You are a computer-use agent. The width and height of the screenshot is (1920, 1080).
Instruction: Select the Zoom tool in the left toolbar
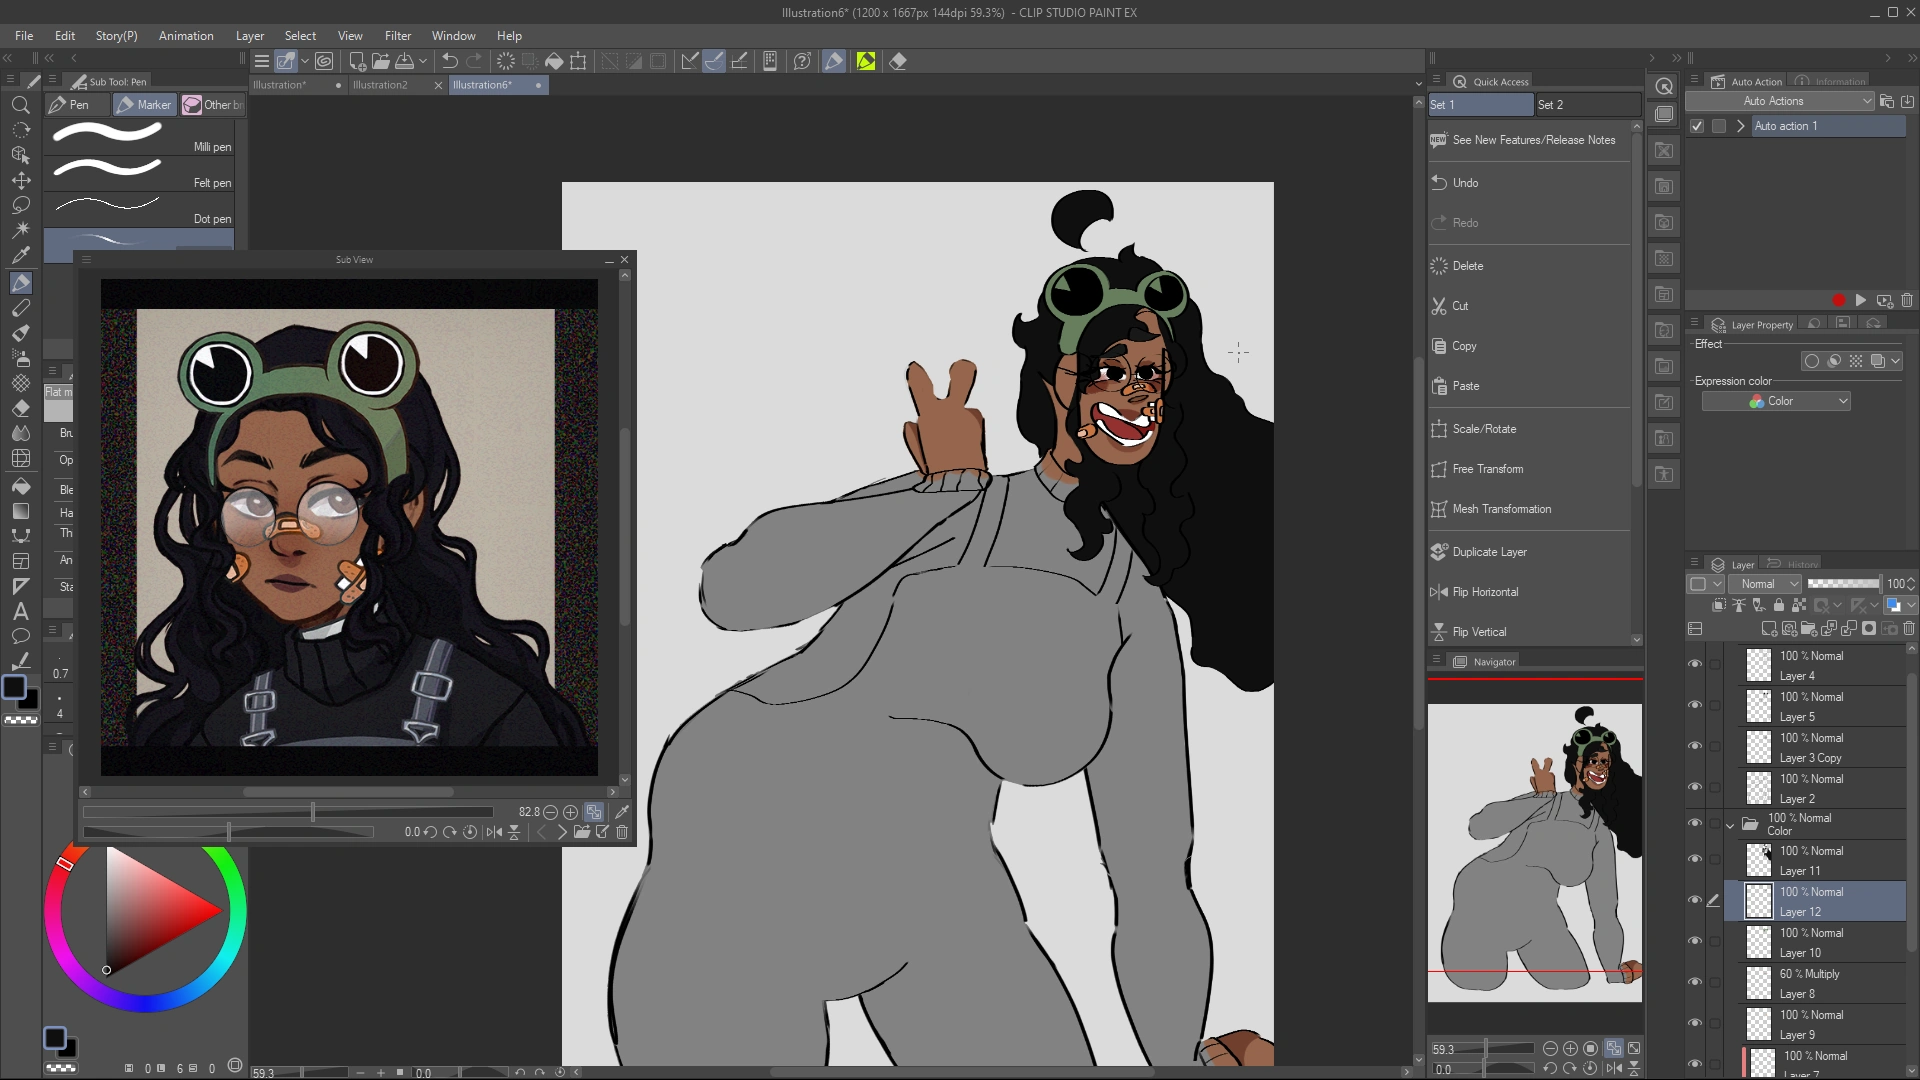(21, 105)
